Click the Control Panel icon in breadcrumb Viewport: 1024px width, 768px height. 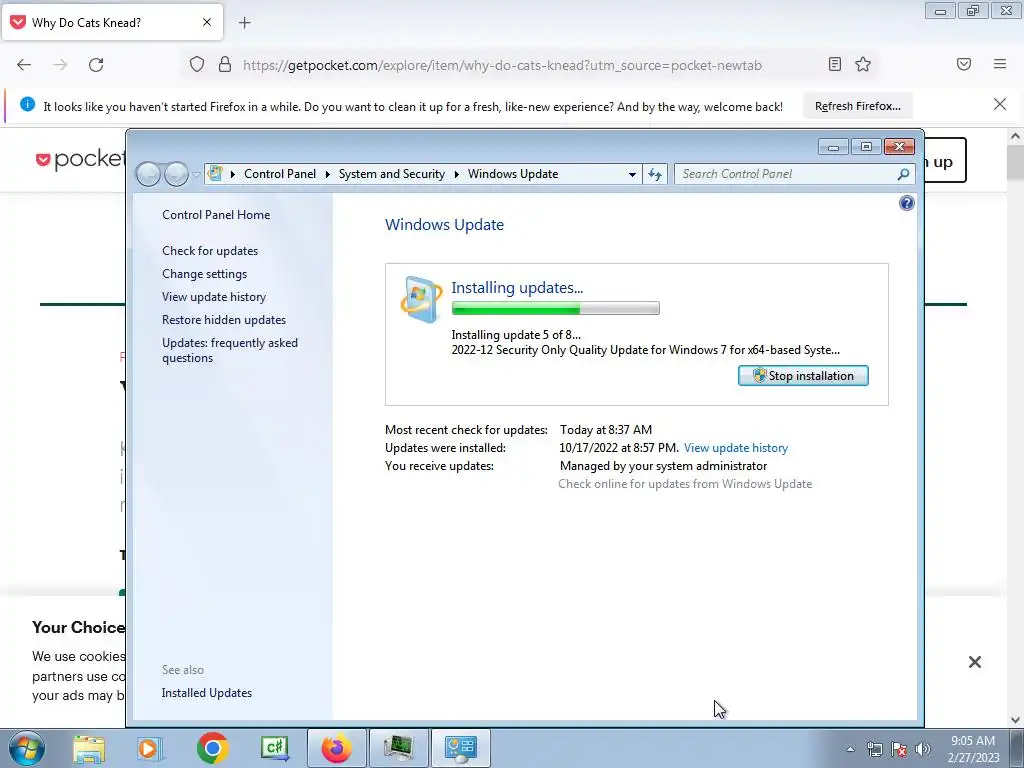click(x=215, y=174)
